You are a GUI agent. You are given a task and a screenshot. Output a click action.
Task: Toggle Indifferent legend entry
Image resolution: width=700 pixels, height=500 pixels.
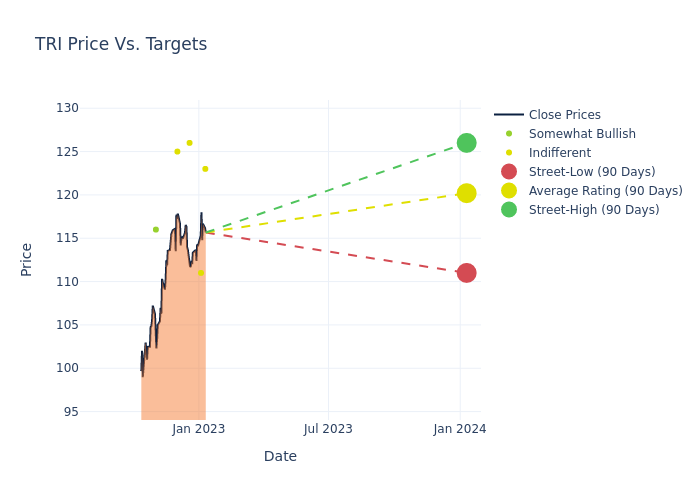(559, 153)
